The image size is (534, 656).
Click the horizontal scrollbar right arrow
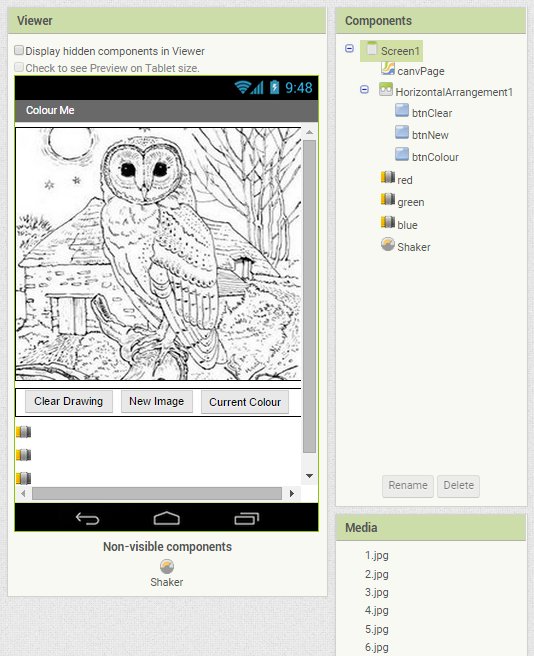292,494
